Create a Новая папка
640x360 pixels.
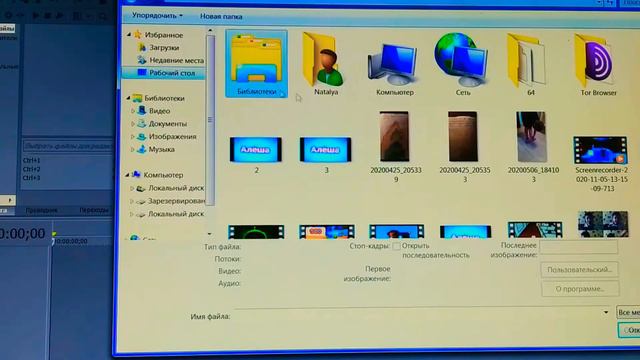tap(221, 17)
